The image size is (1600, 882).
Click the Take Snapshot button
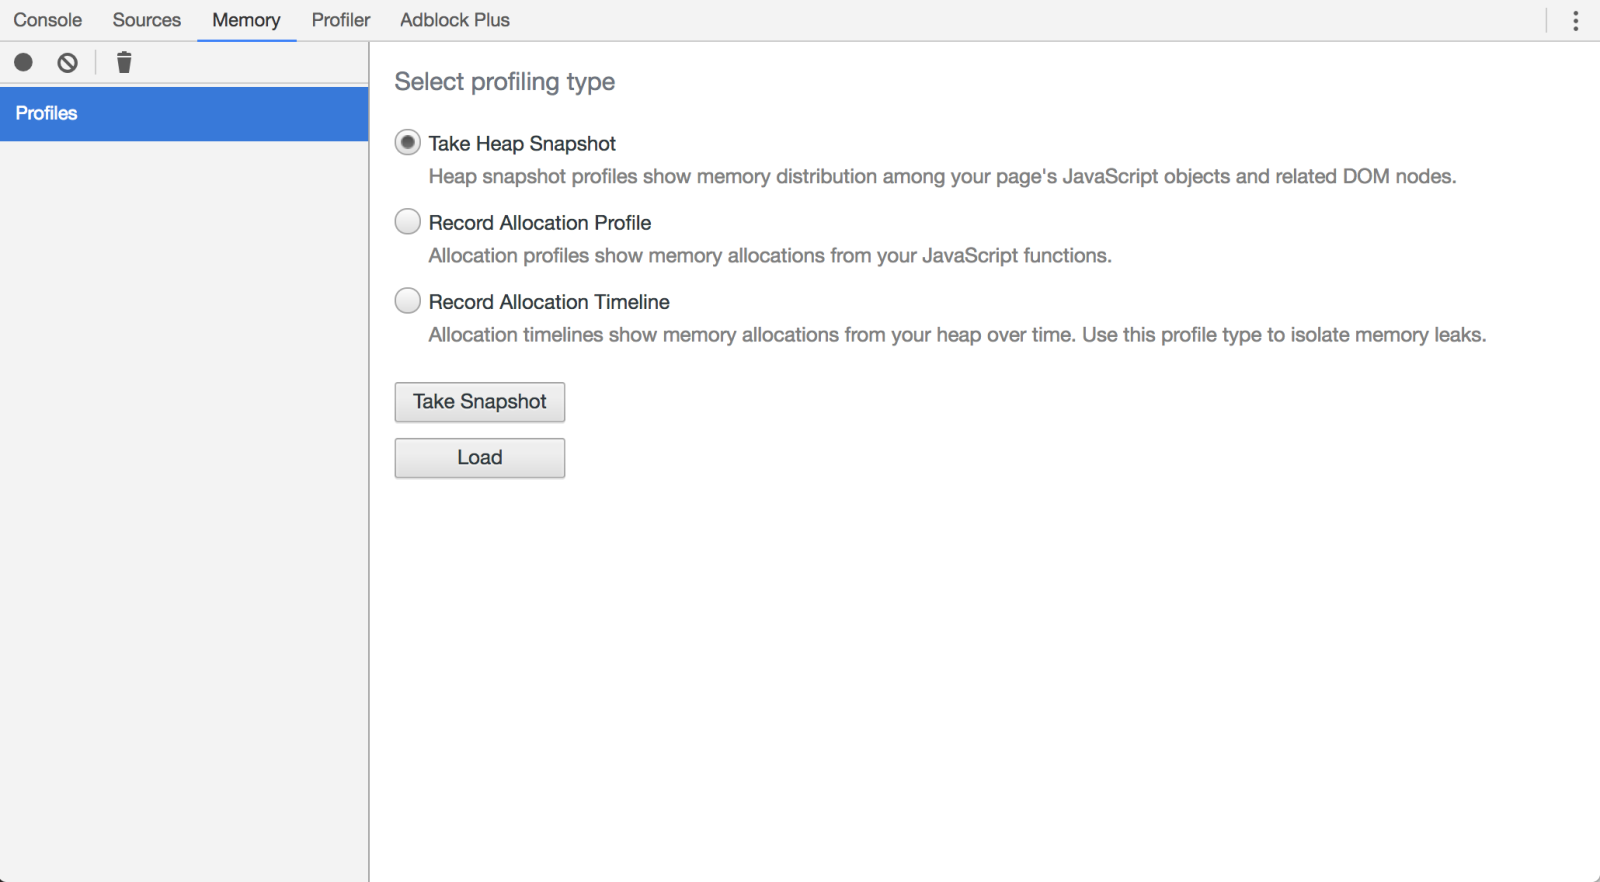480,402
